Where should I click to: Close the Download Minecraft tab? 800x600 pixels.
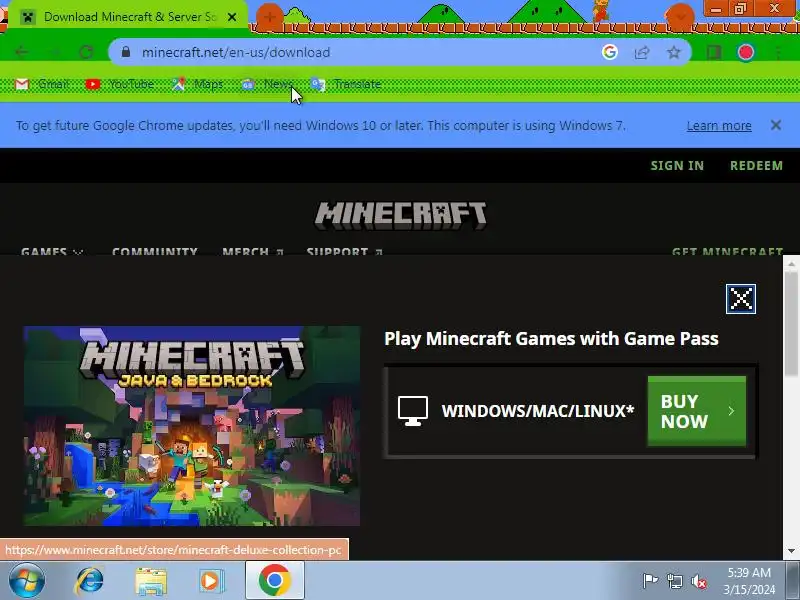(x=232, y=17)
